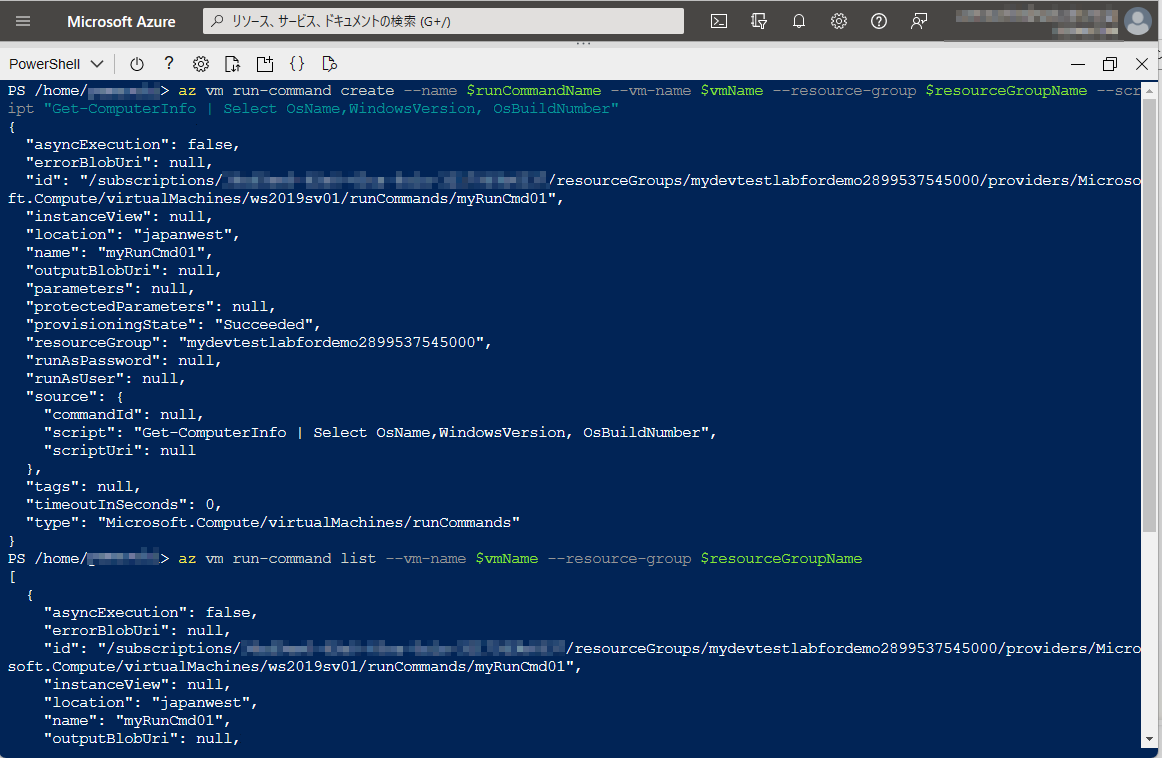Screen dimensions: 1162x758
Task: Open the Azure portal settings gear
Action: (838, 20)
